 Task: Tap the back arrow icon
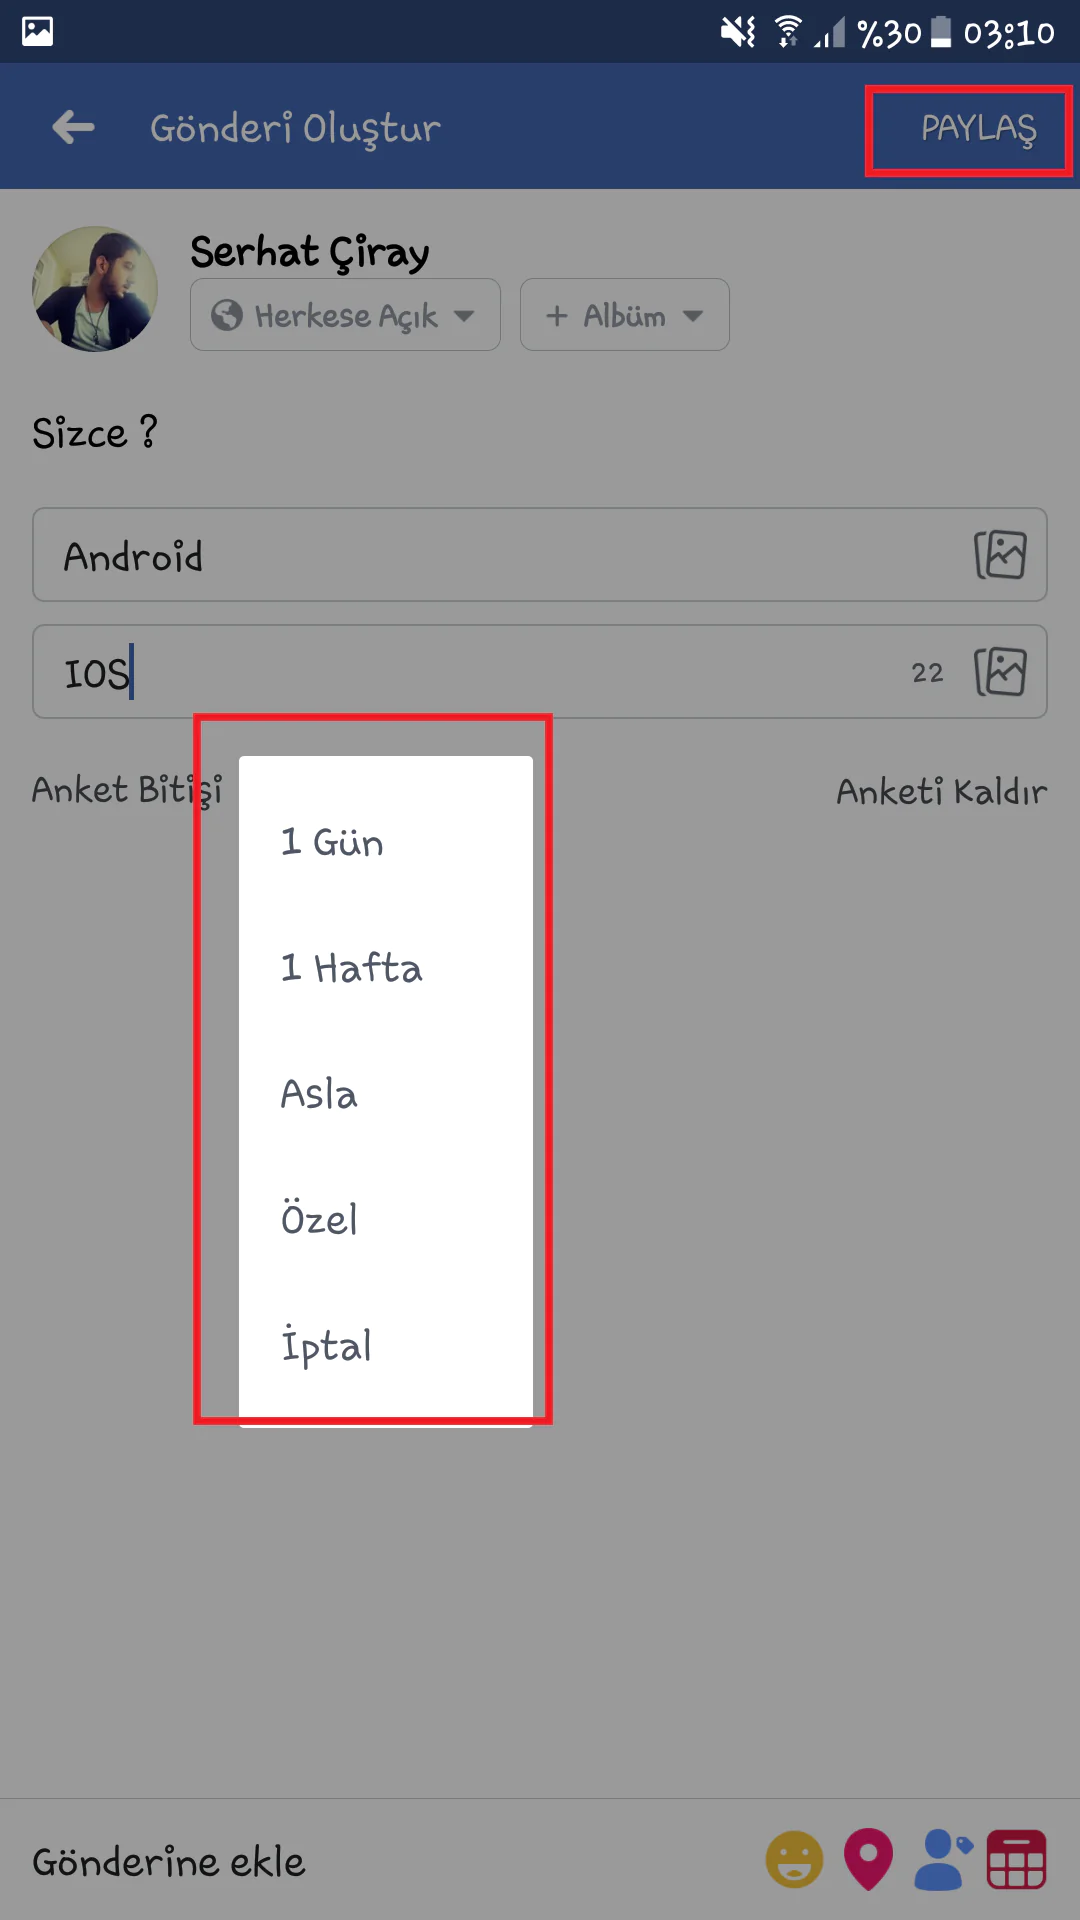73,127
